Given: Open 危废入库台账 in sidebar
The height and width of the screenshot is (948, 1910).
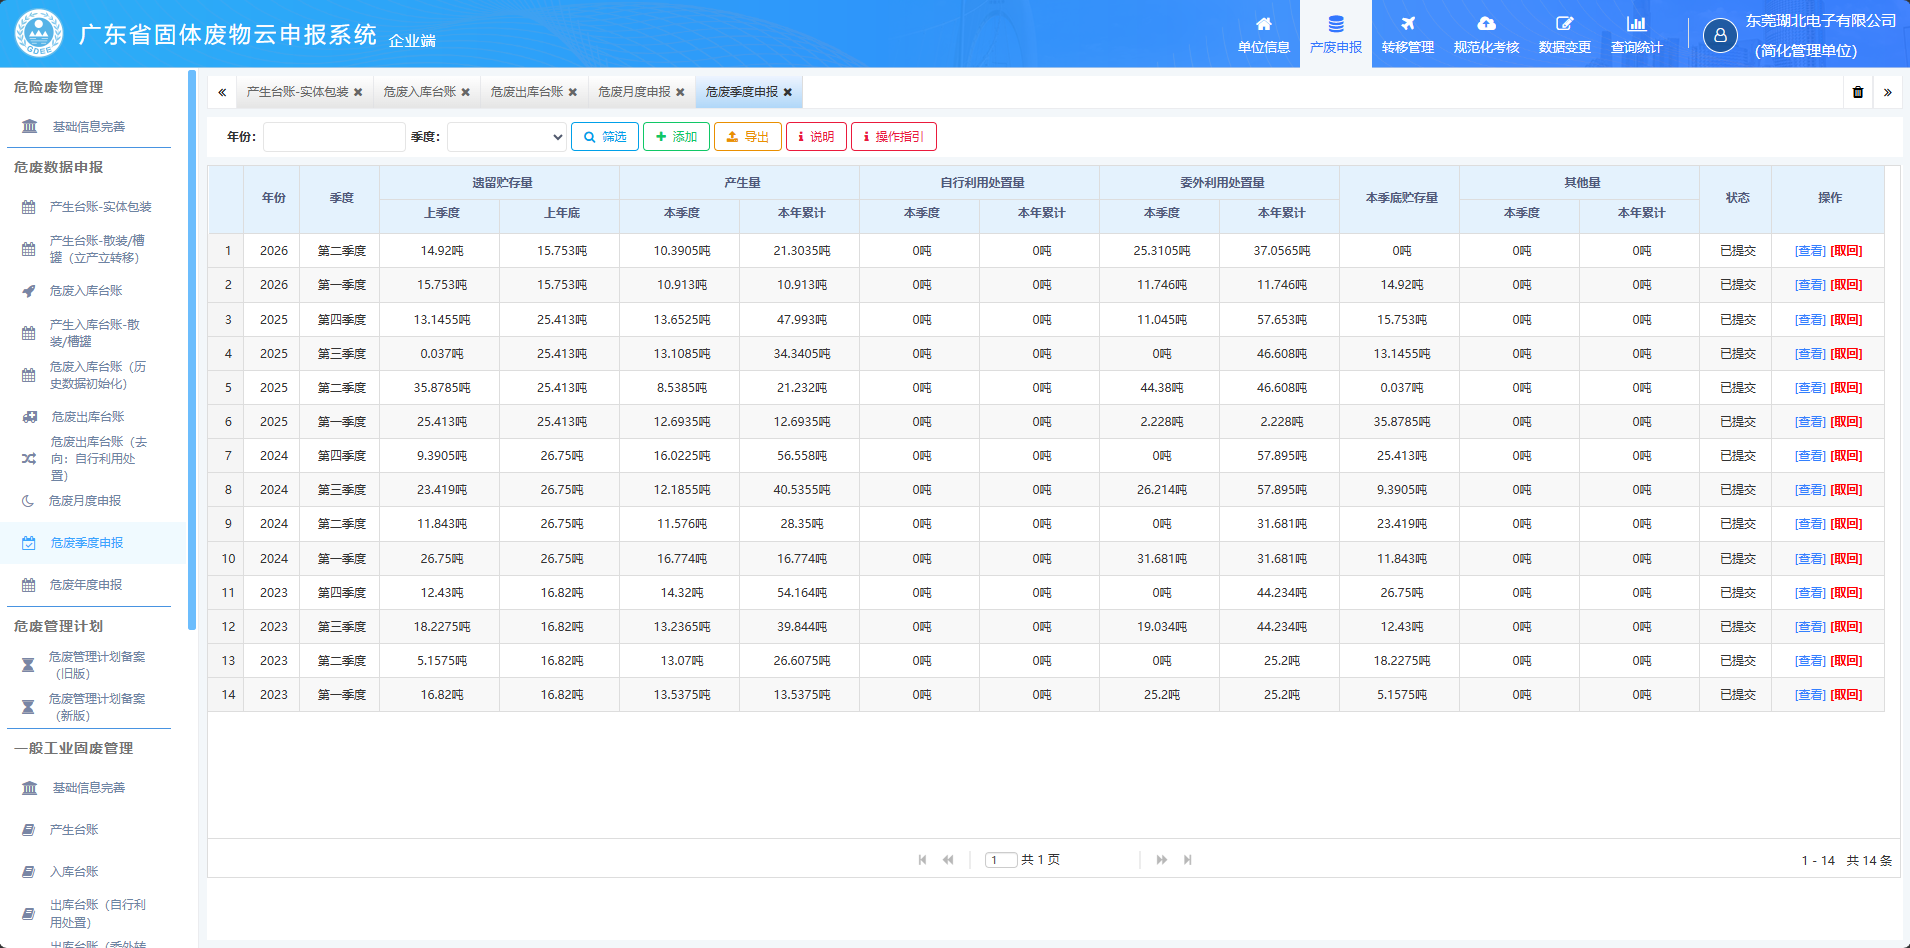Looking at the screenshot, I should [86, 291].
